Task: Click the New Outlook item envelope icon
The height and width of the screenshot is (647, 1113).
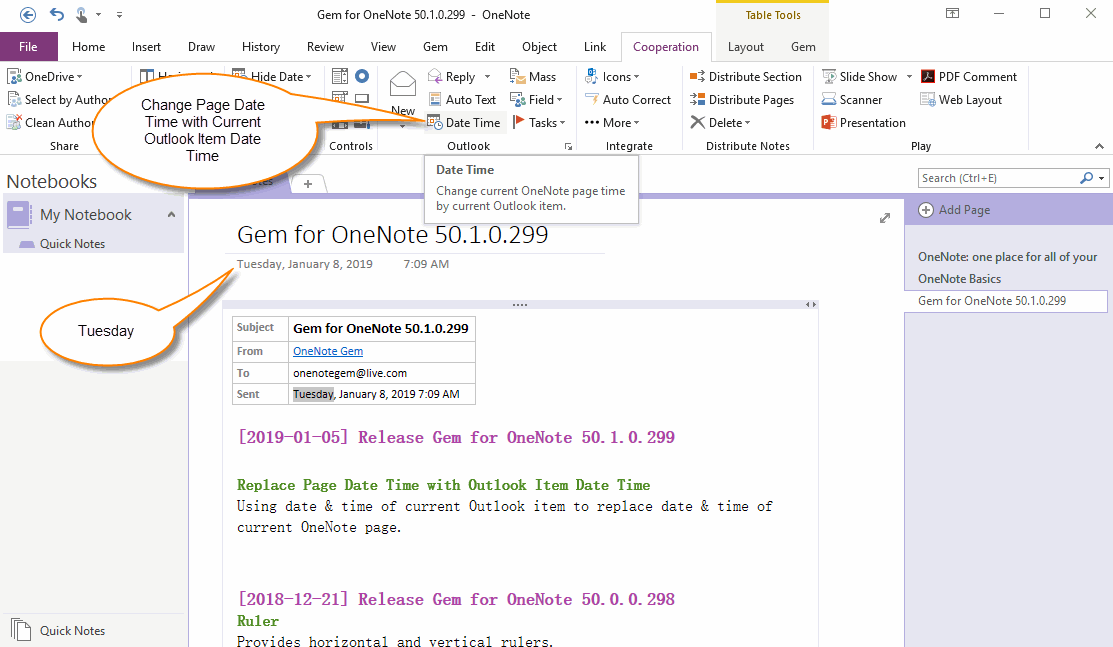Action: (402, 84)
